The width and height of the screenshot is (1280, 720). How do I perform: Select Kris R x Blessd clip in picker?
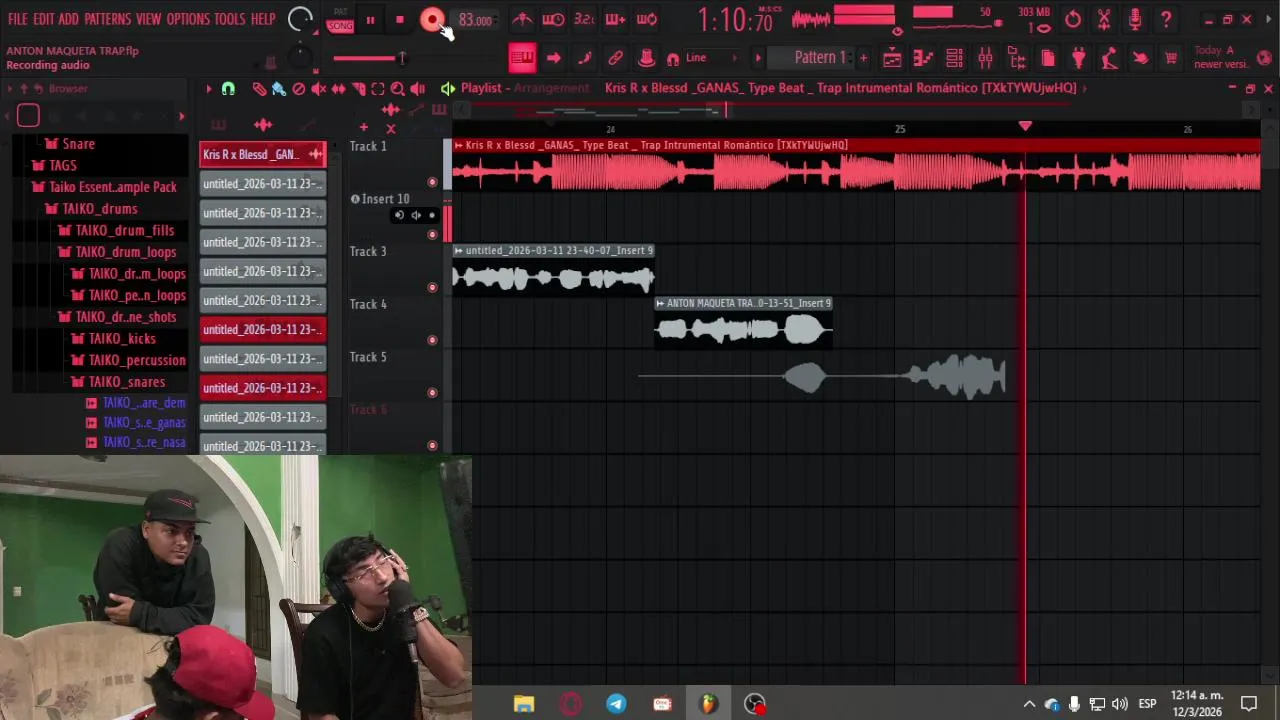pos(263,155)
